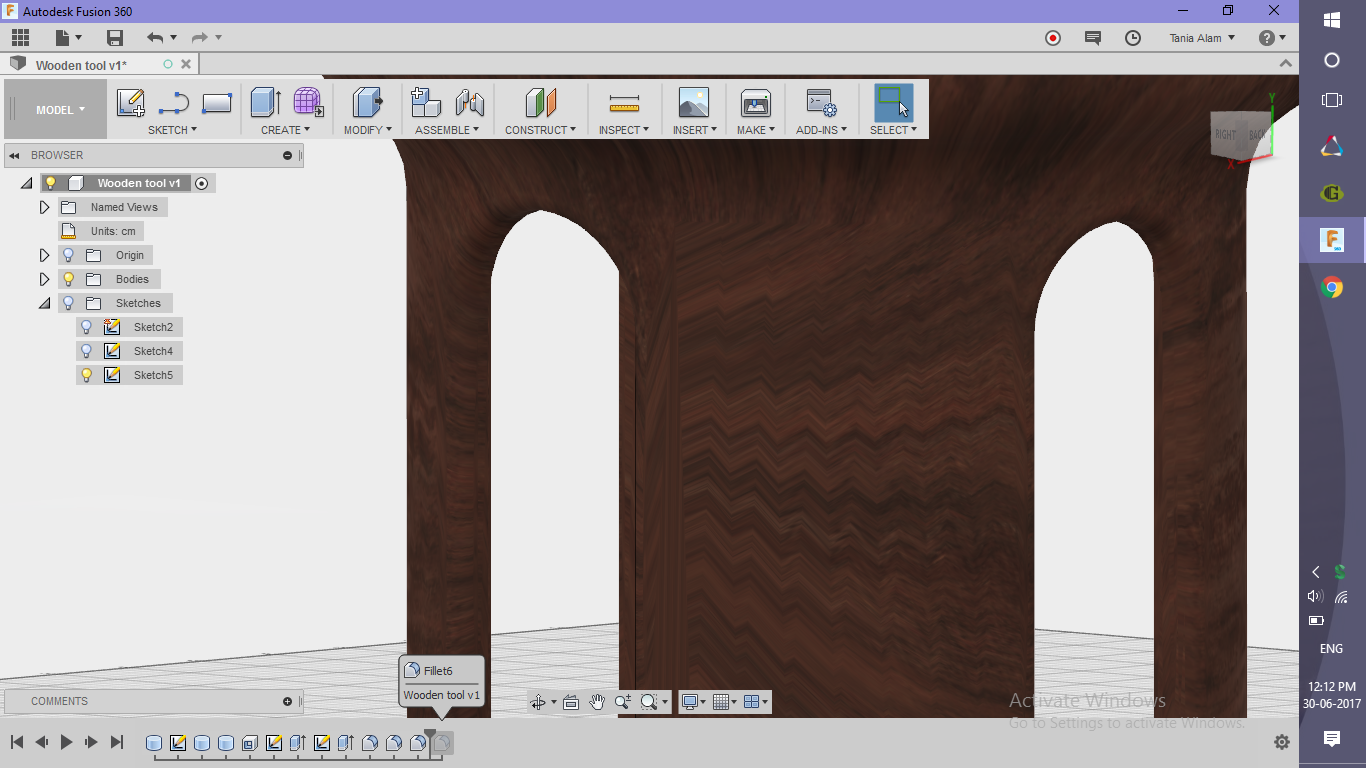Activate the Select tool

(x=893, y=102)
